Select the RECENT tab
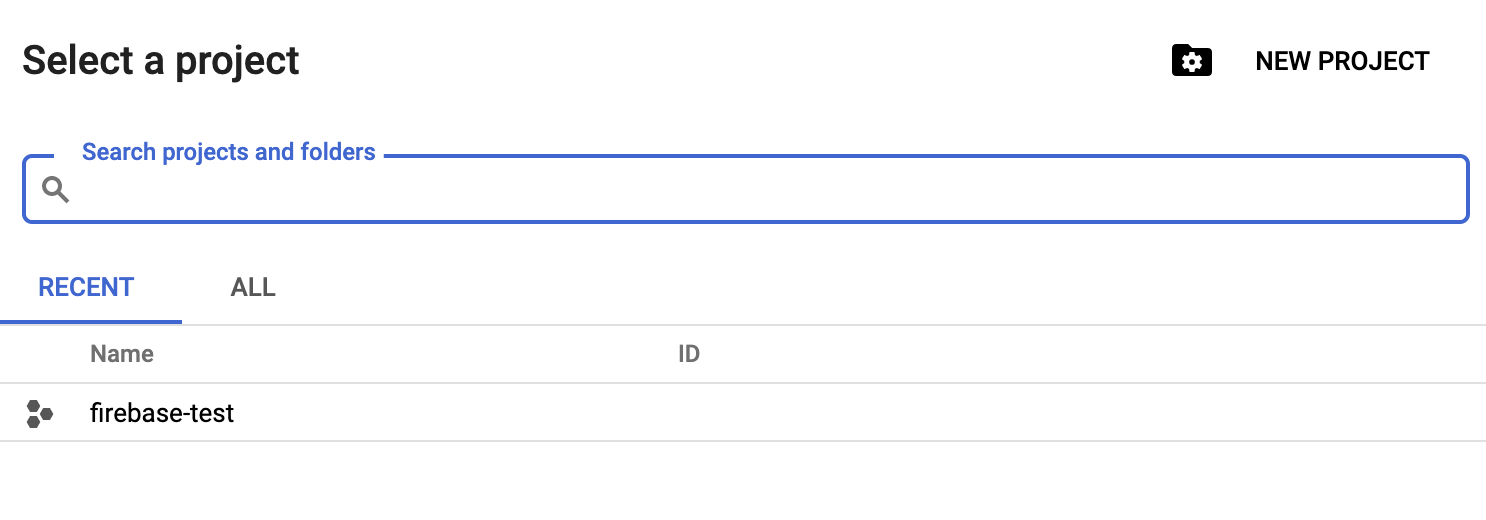 click(86, 288)
